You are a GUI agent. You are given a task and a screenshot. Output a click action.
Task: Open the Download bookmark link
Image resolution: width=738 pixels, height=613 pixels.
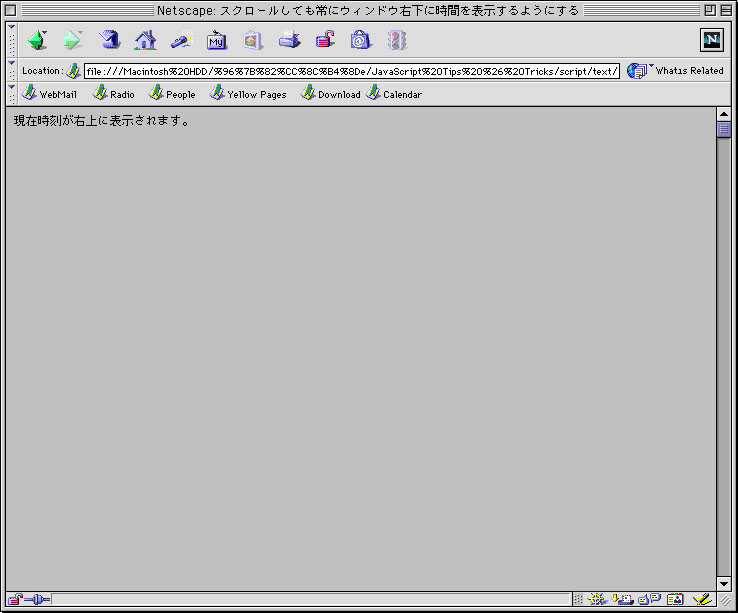[x=331, y=94]
